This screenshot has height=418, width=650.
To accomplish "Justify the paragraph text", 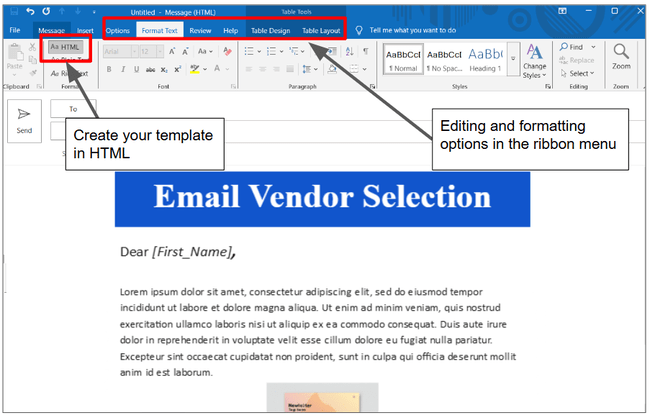I will 290,69.
